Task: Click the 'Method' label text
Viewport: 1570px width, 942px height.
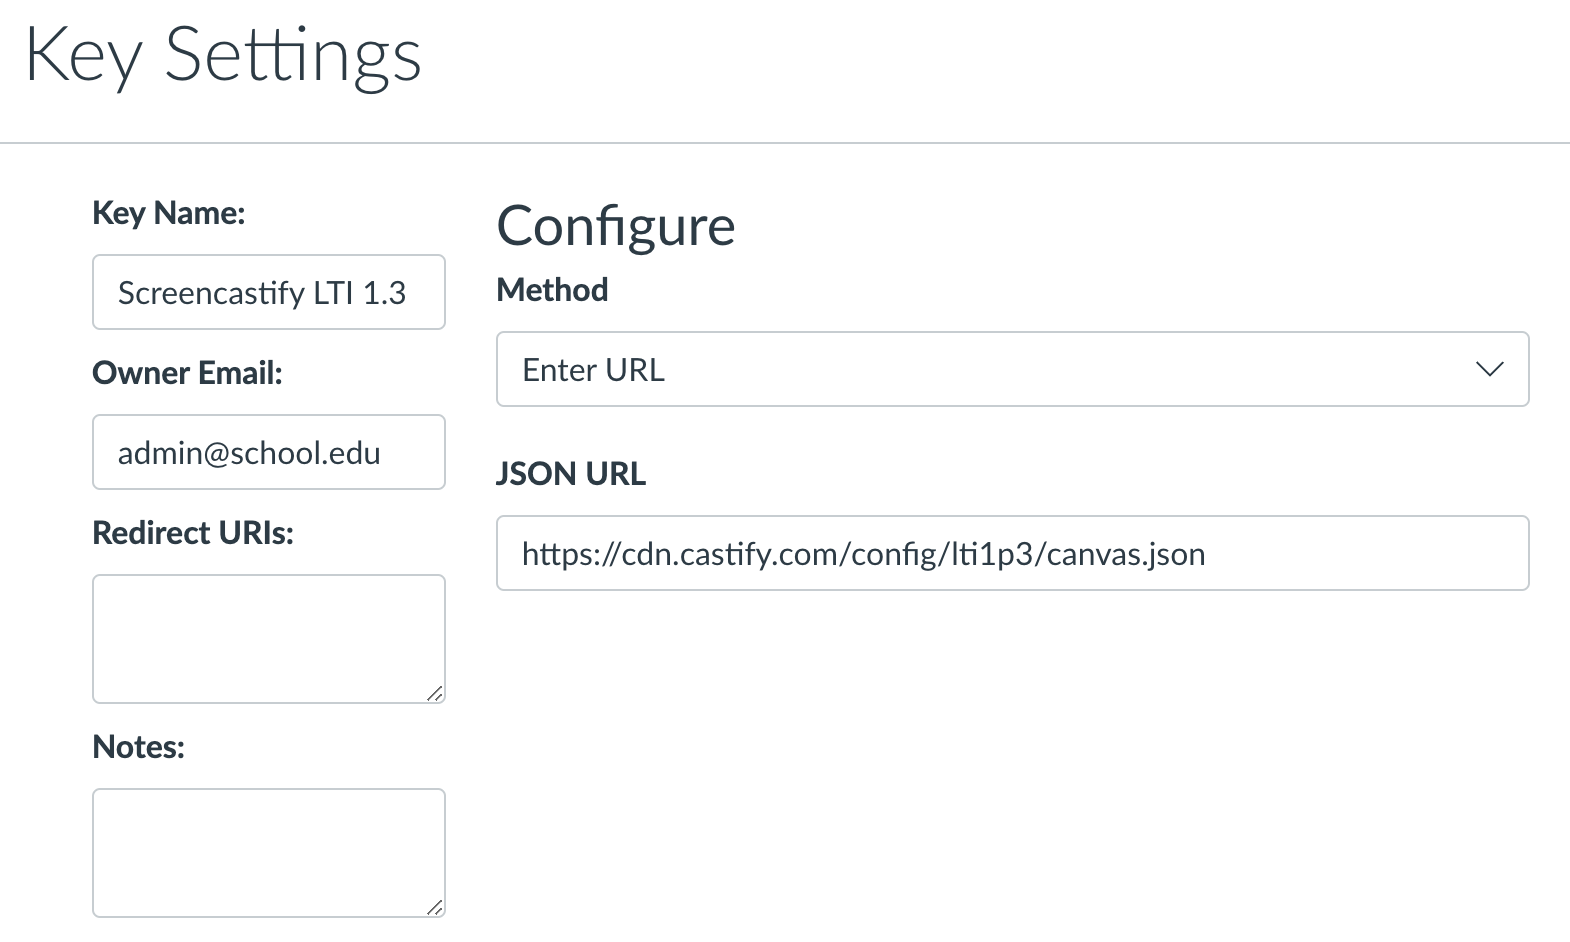Action: (x=552, y=290)
